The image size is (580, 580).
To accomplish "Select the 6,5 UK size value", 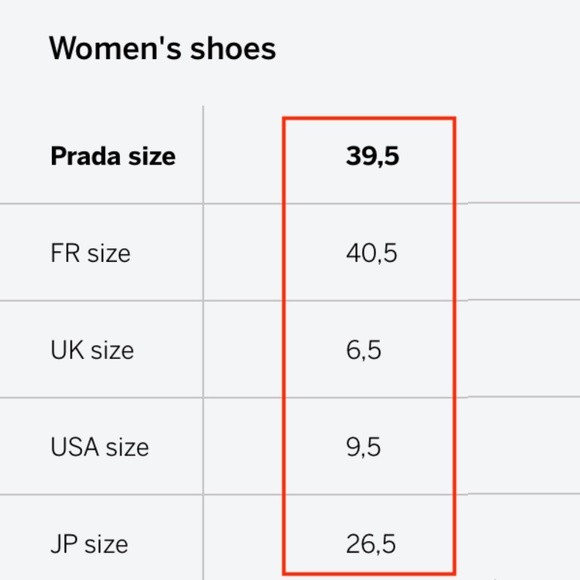I will click(x=364, y=350).
